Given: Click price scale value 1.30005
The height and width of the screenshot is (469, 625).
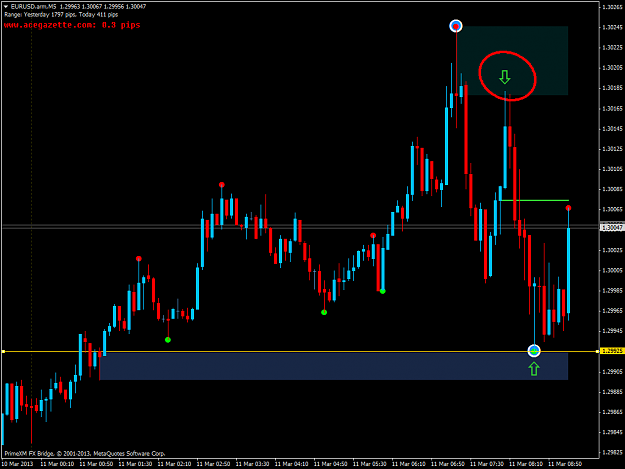Looking at the screenshot, I should point(613,270).
